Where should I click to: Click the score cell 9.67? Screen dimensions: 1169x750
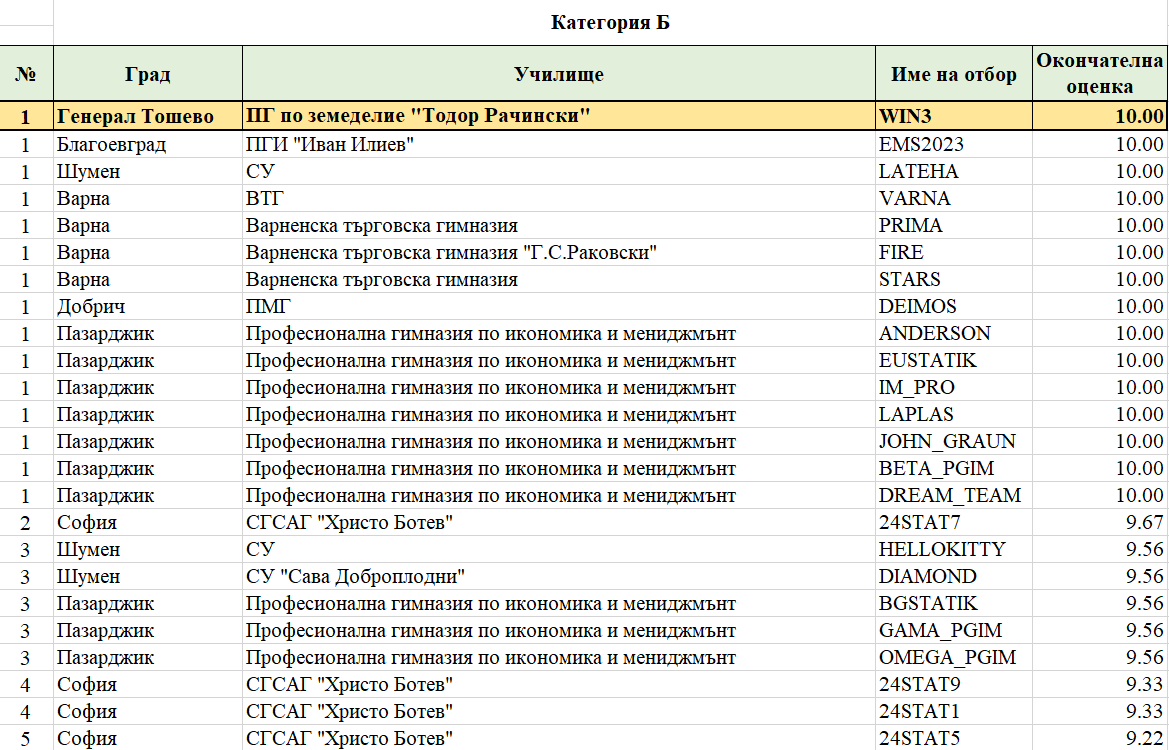click(1100, 522)
